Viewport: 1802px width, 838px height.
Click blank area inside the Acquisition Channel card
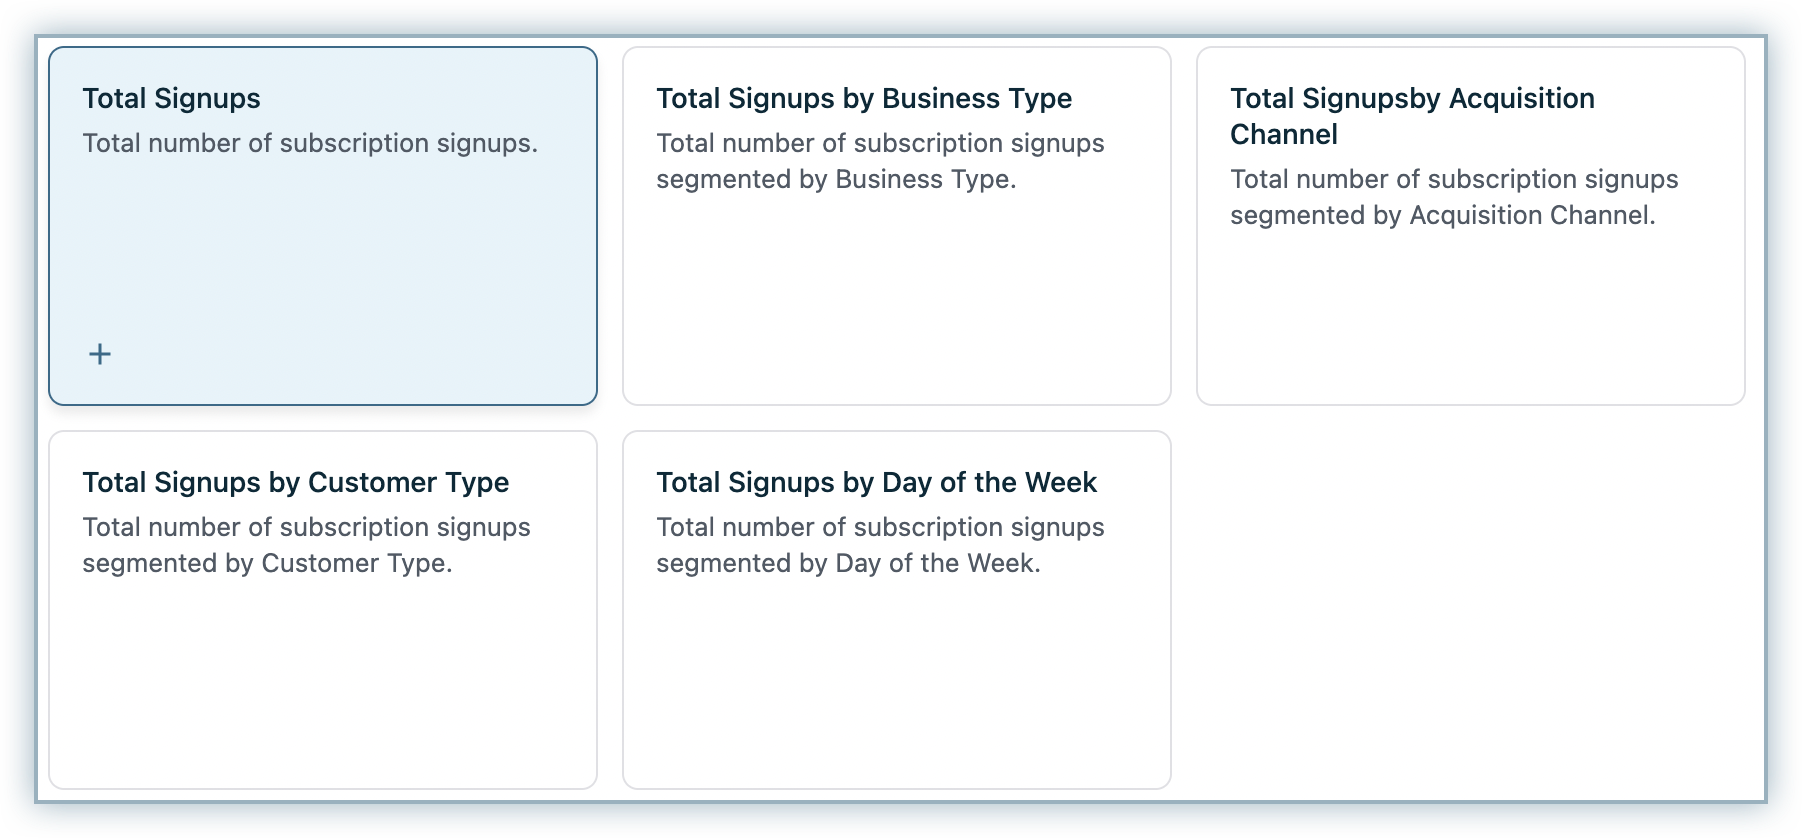1470,330
